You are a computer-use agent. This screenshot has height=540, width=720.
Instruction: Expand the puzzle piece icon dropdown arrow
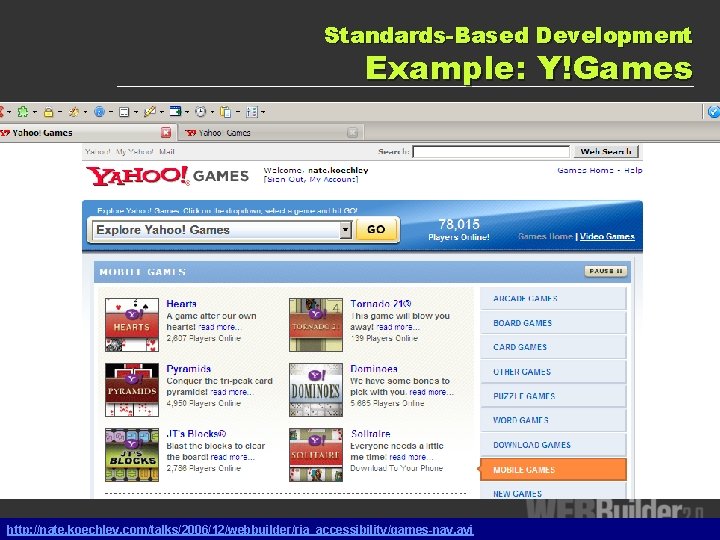[x=34, y=112]
